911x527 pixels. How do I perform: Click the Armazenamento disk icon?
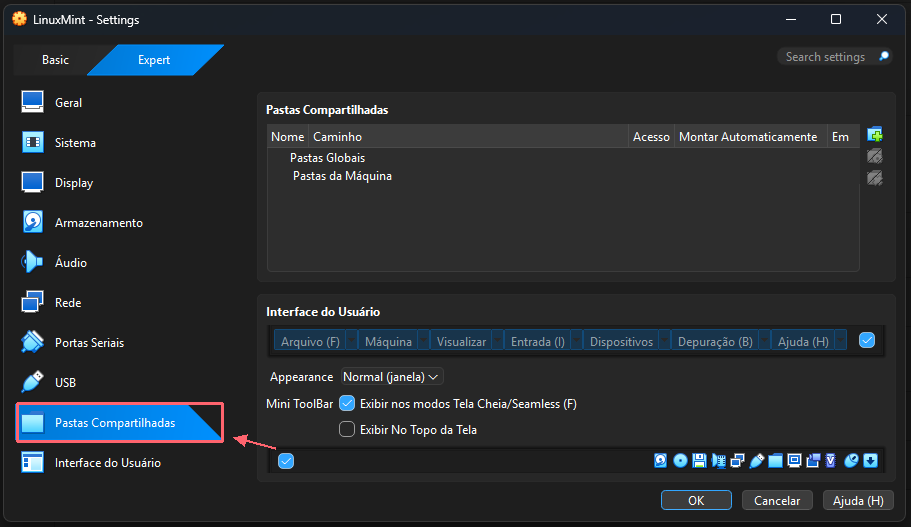(x=33, y=223)
